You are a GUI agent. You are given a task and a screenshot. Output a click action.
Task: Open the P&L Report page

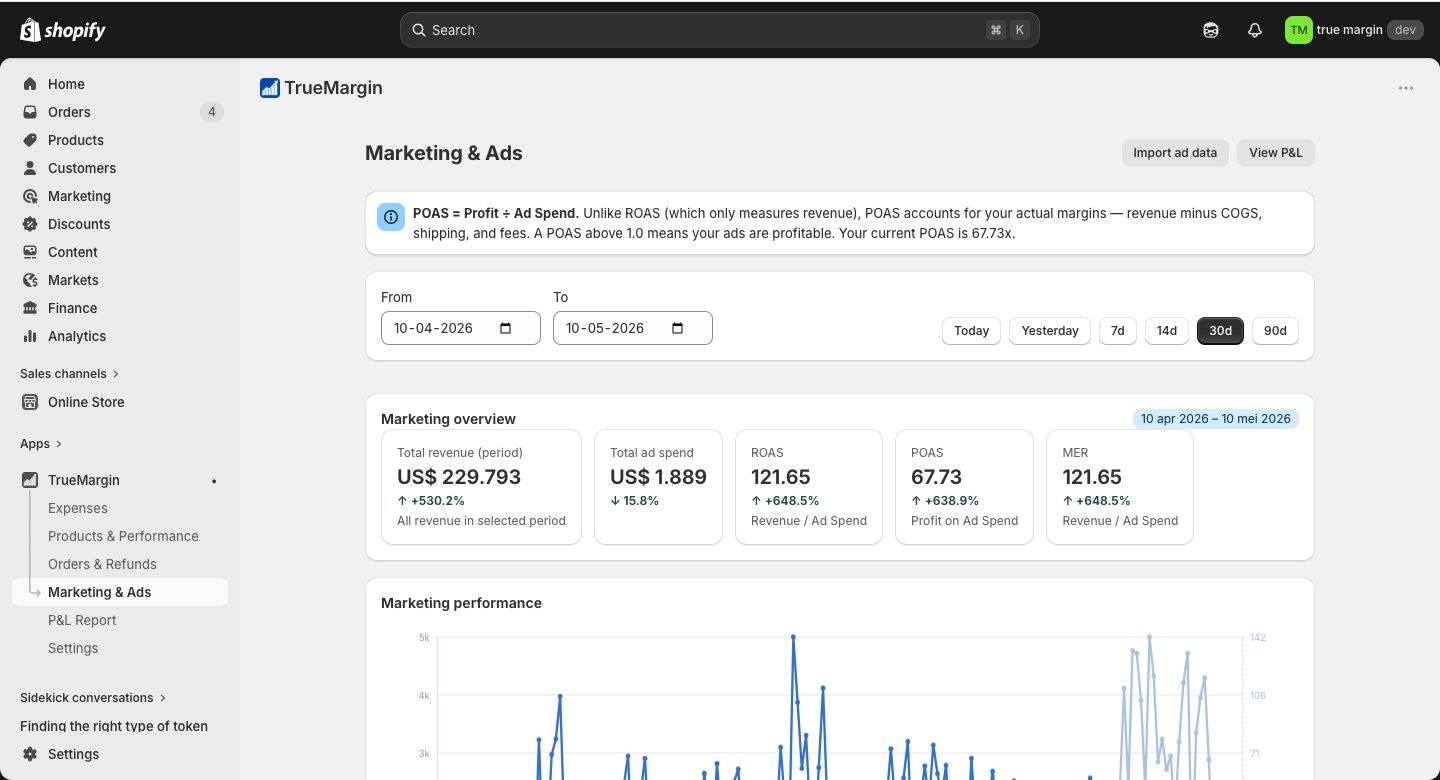pos(82,620)
